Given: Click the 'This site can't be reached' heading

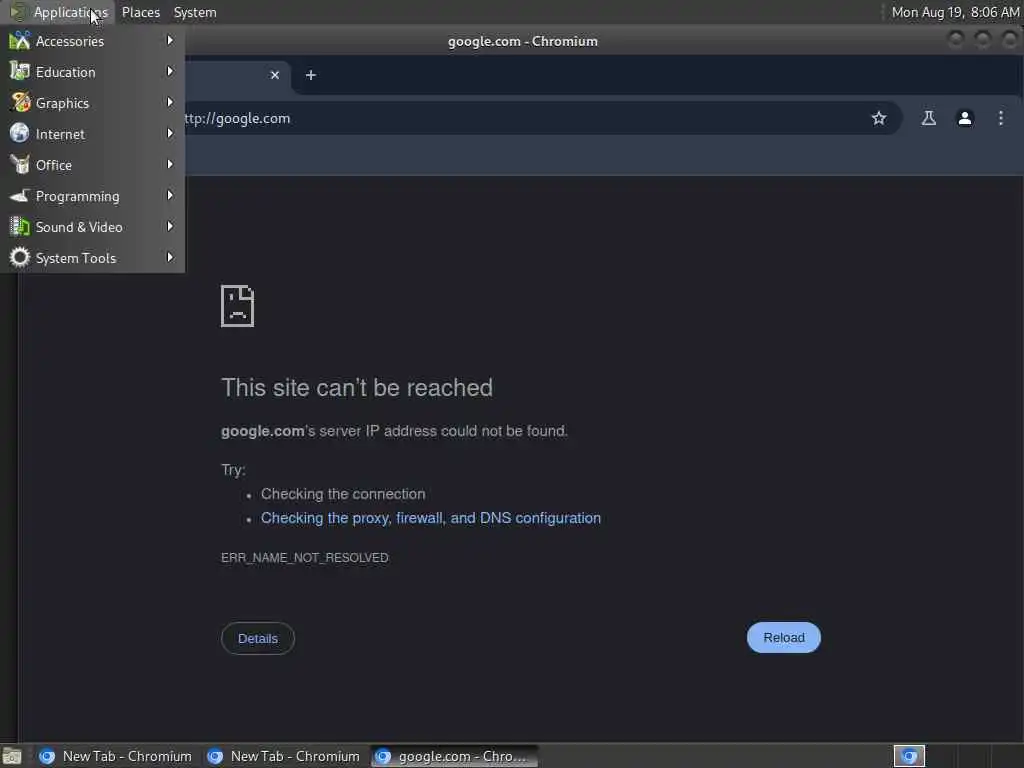Looking at the screenshot, I should tap(357, 388).
